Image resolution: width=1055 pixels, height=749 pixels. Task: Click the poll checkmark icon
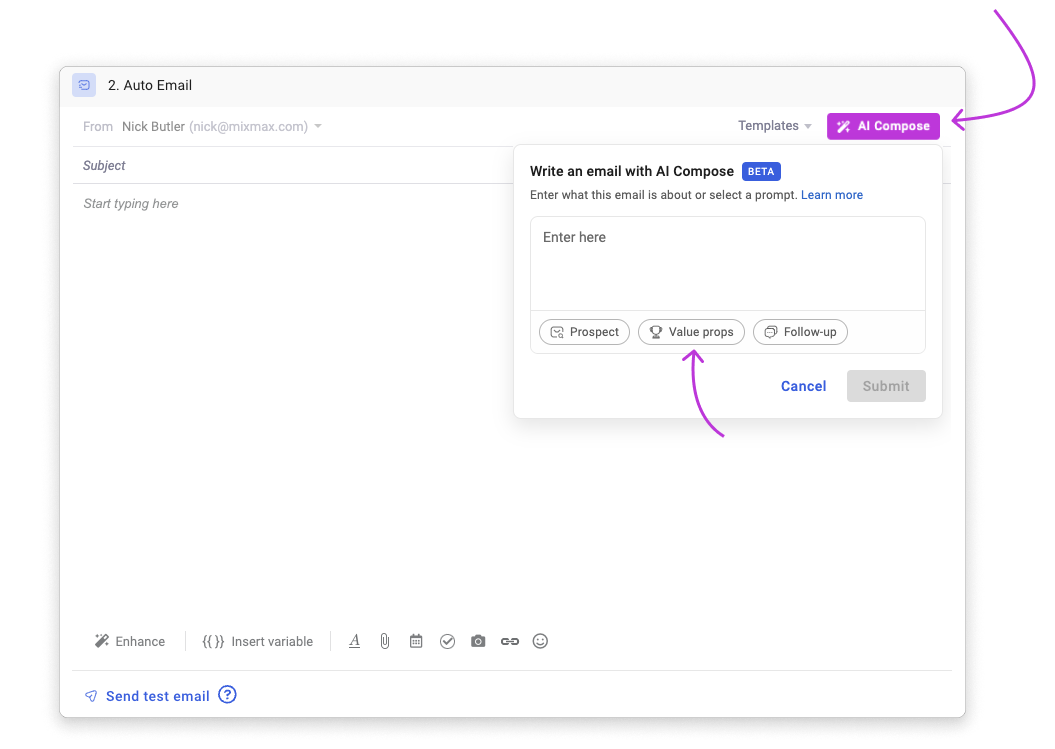(447, 641)
